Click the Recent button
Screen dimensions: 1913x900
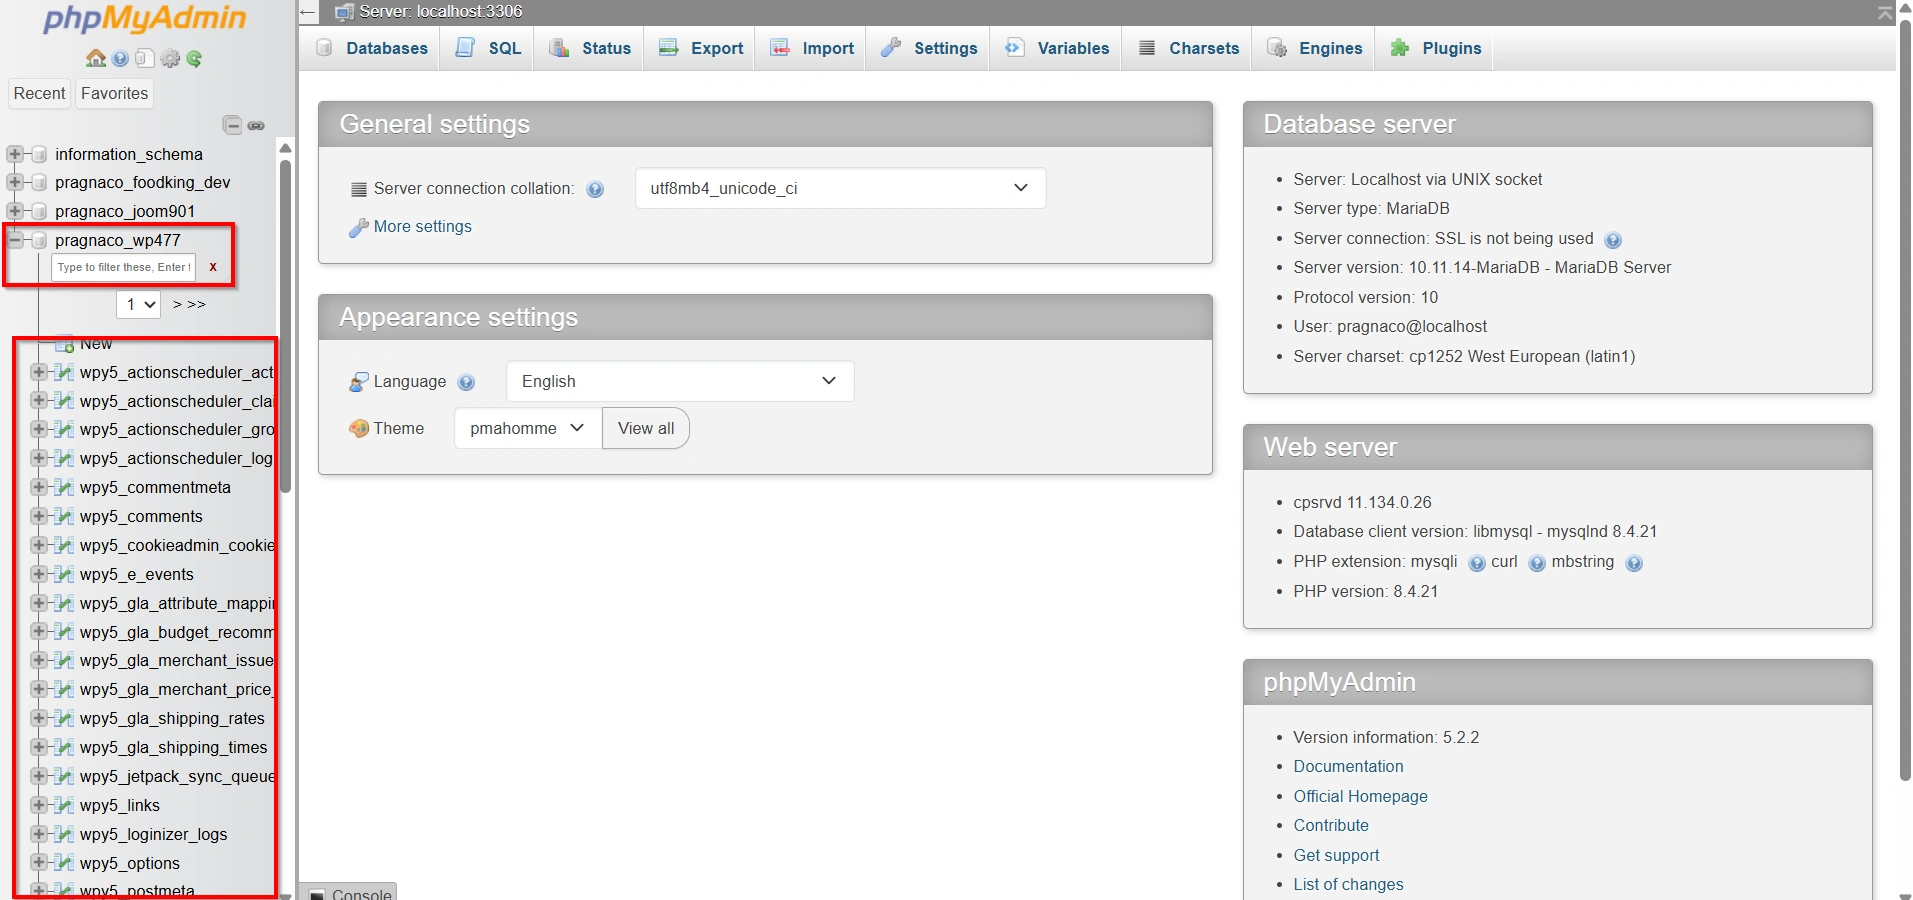click(40, 93)
